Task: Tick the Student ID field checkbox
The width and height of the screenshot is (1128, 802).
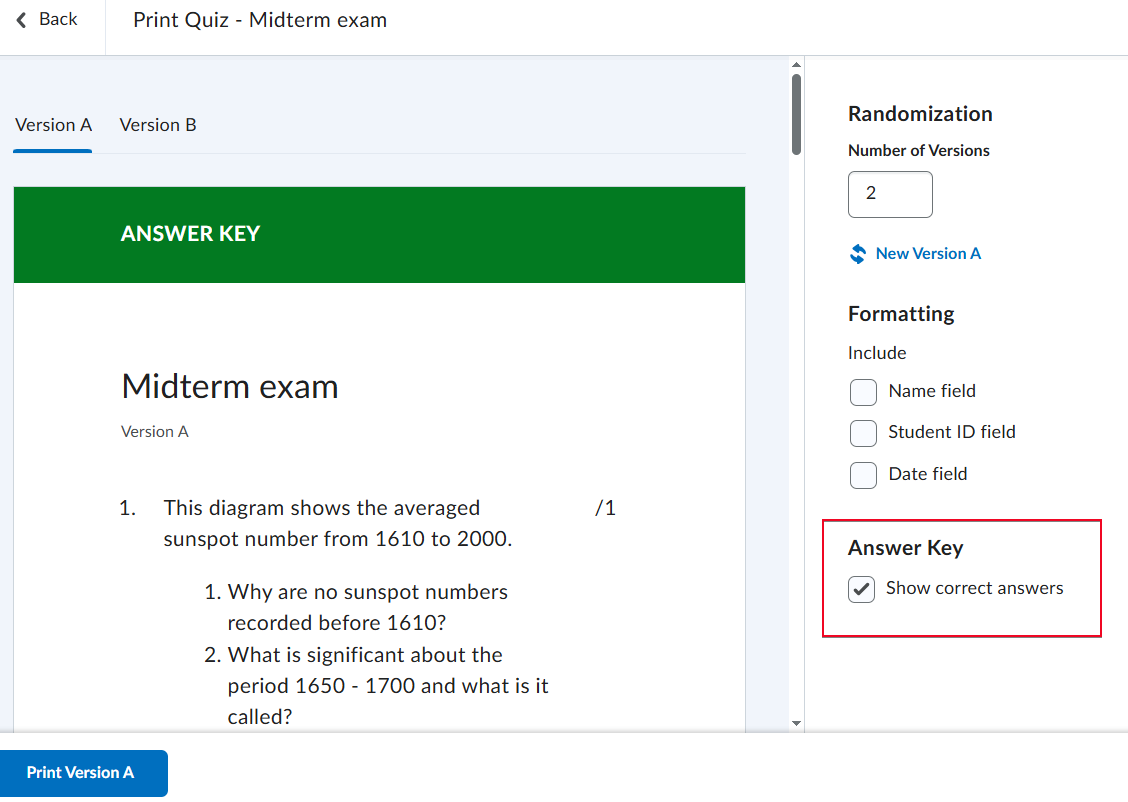Action: 863,433
